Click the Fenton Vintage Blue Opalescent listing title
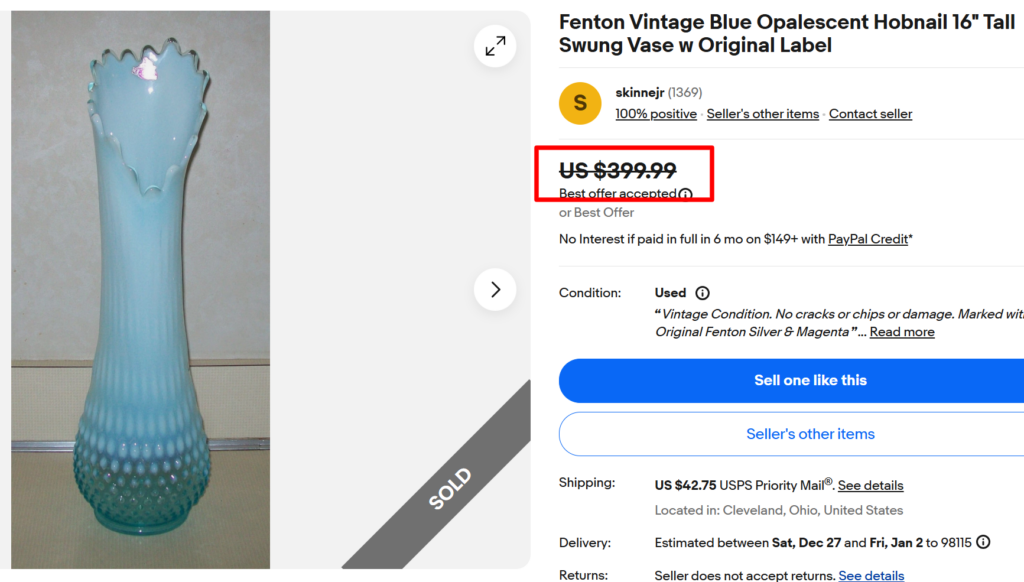The height and width of the screenshot is (582, 1024). pos(787,34)
